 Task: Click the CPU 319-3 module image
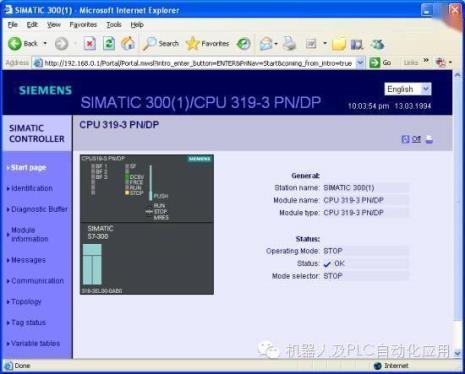147,224
